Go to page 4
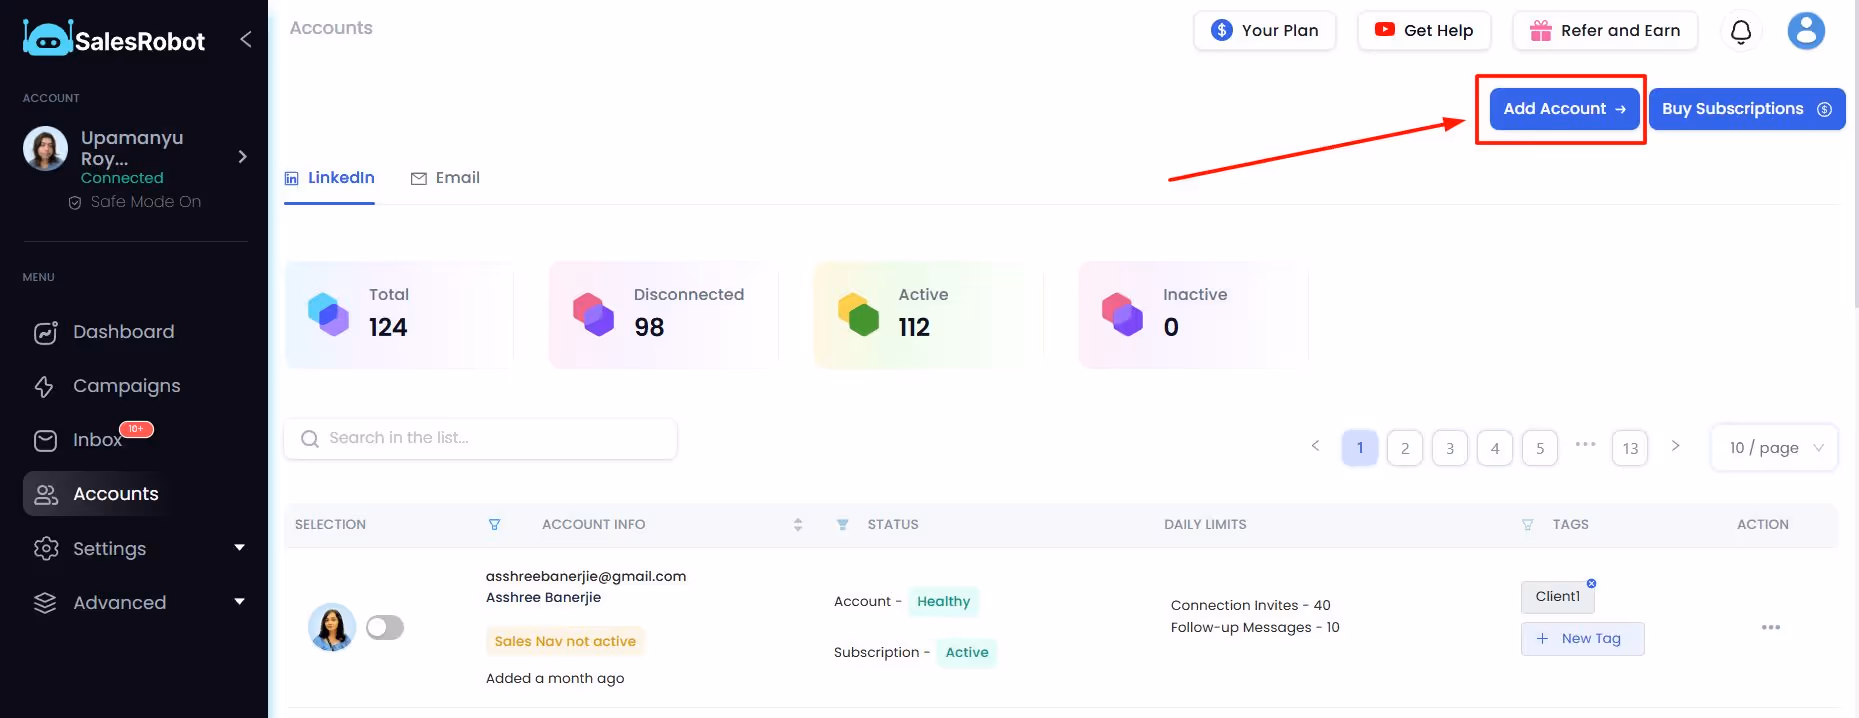Image resolution: width=1859 pixels, height=718 pixels. 1495,448
